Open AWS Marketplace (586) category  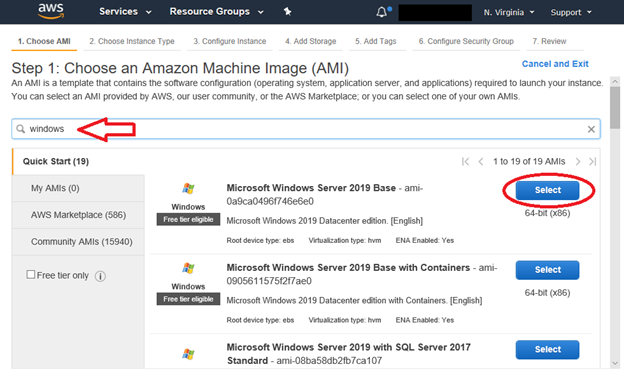78,215
